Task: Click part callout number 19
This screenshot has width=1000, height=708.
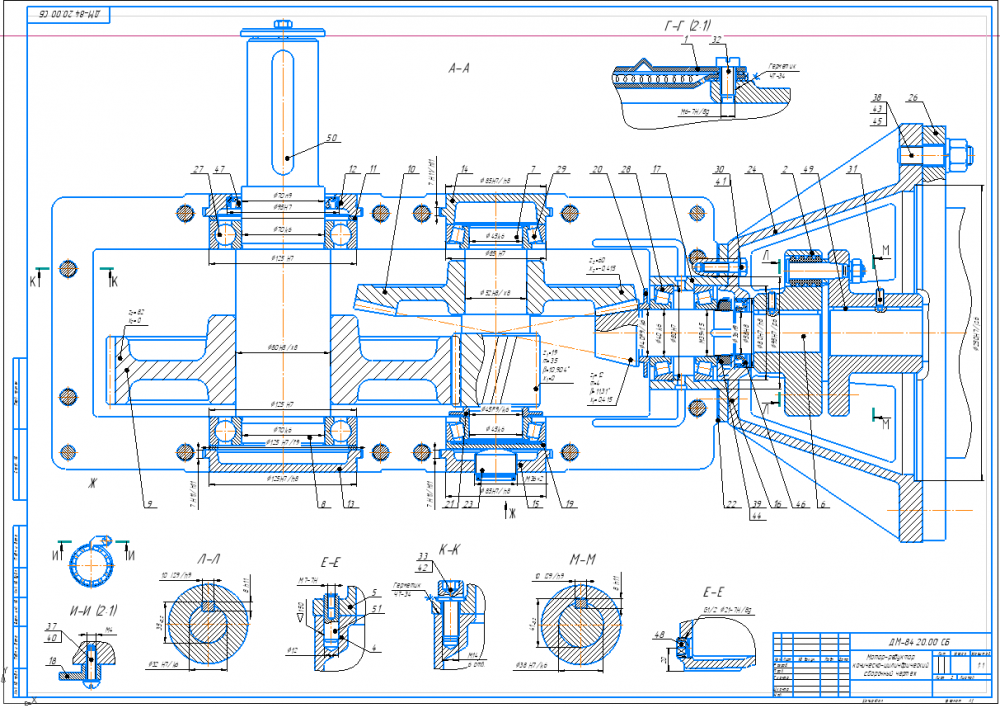Action: (569, 504)
